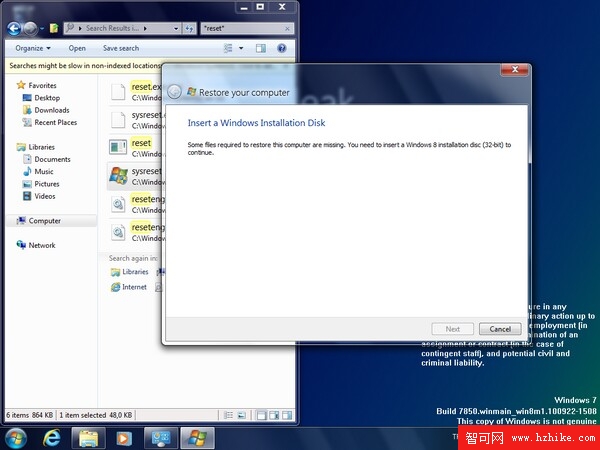Image resolution: width=600 pixels, height=450 pixels.
Task: Click Windows flag taskbar button
Action: click(197, 439)
